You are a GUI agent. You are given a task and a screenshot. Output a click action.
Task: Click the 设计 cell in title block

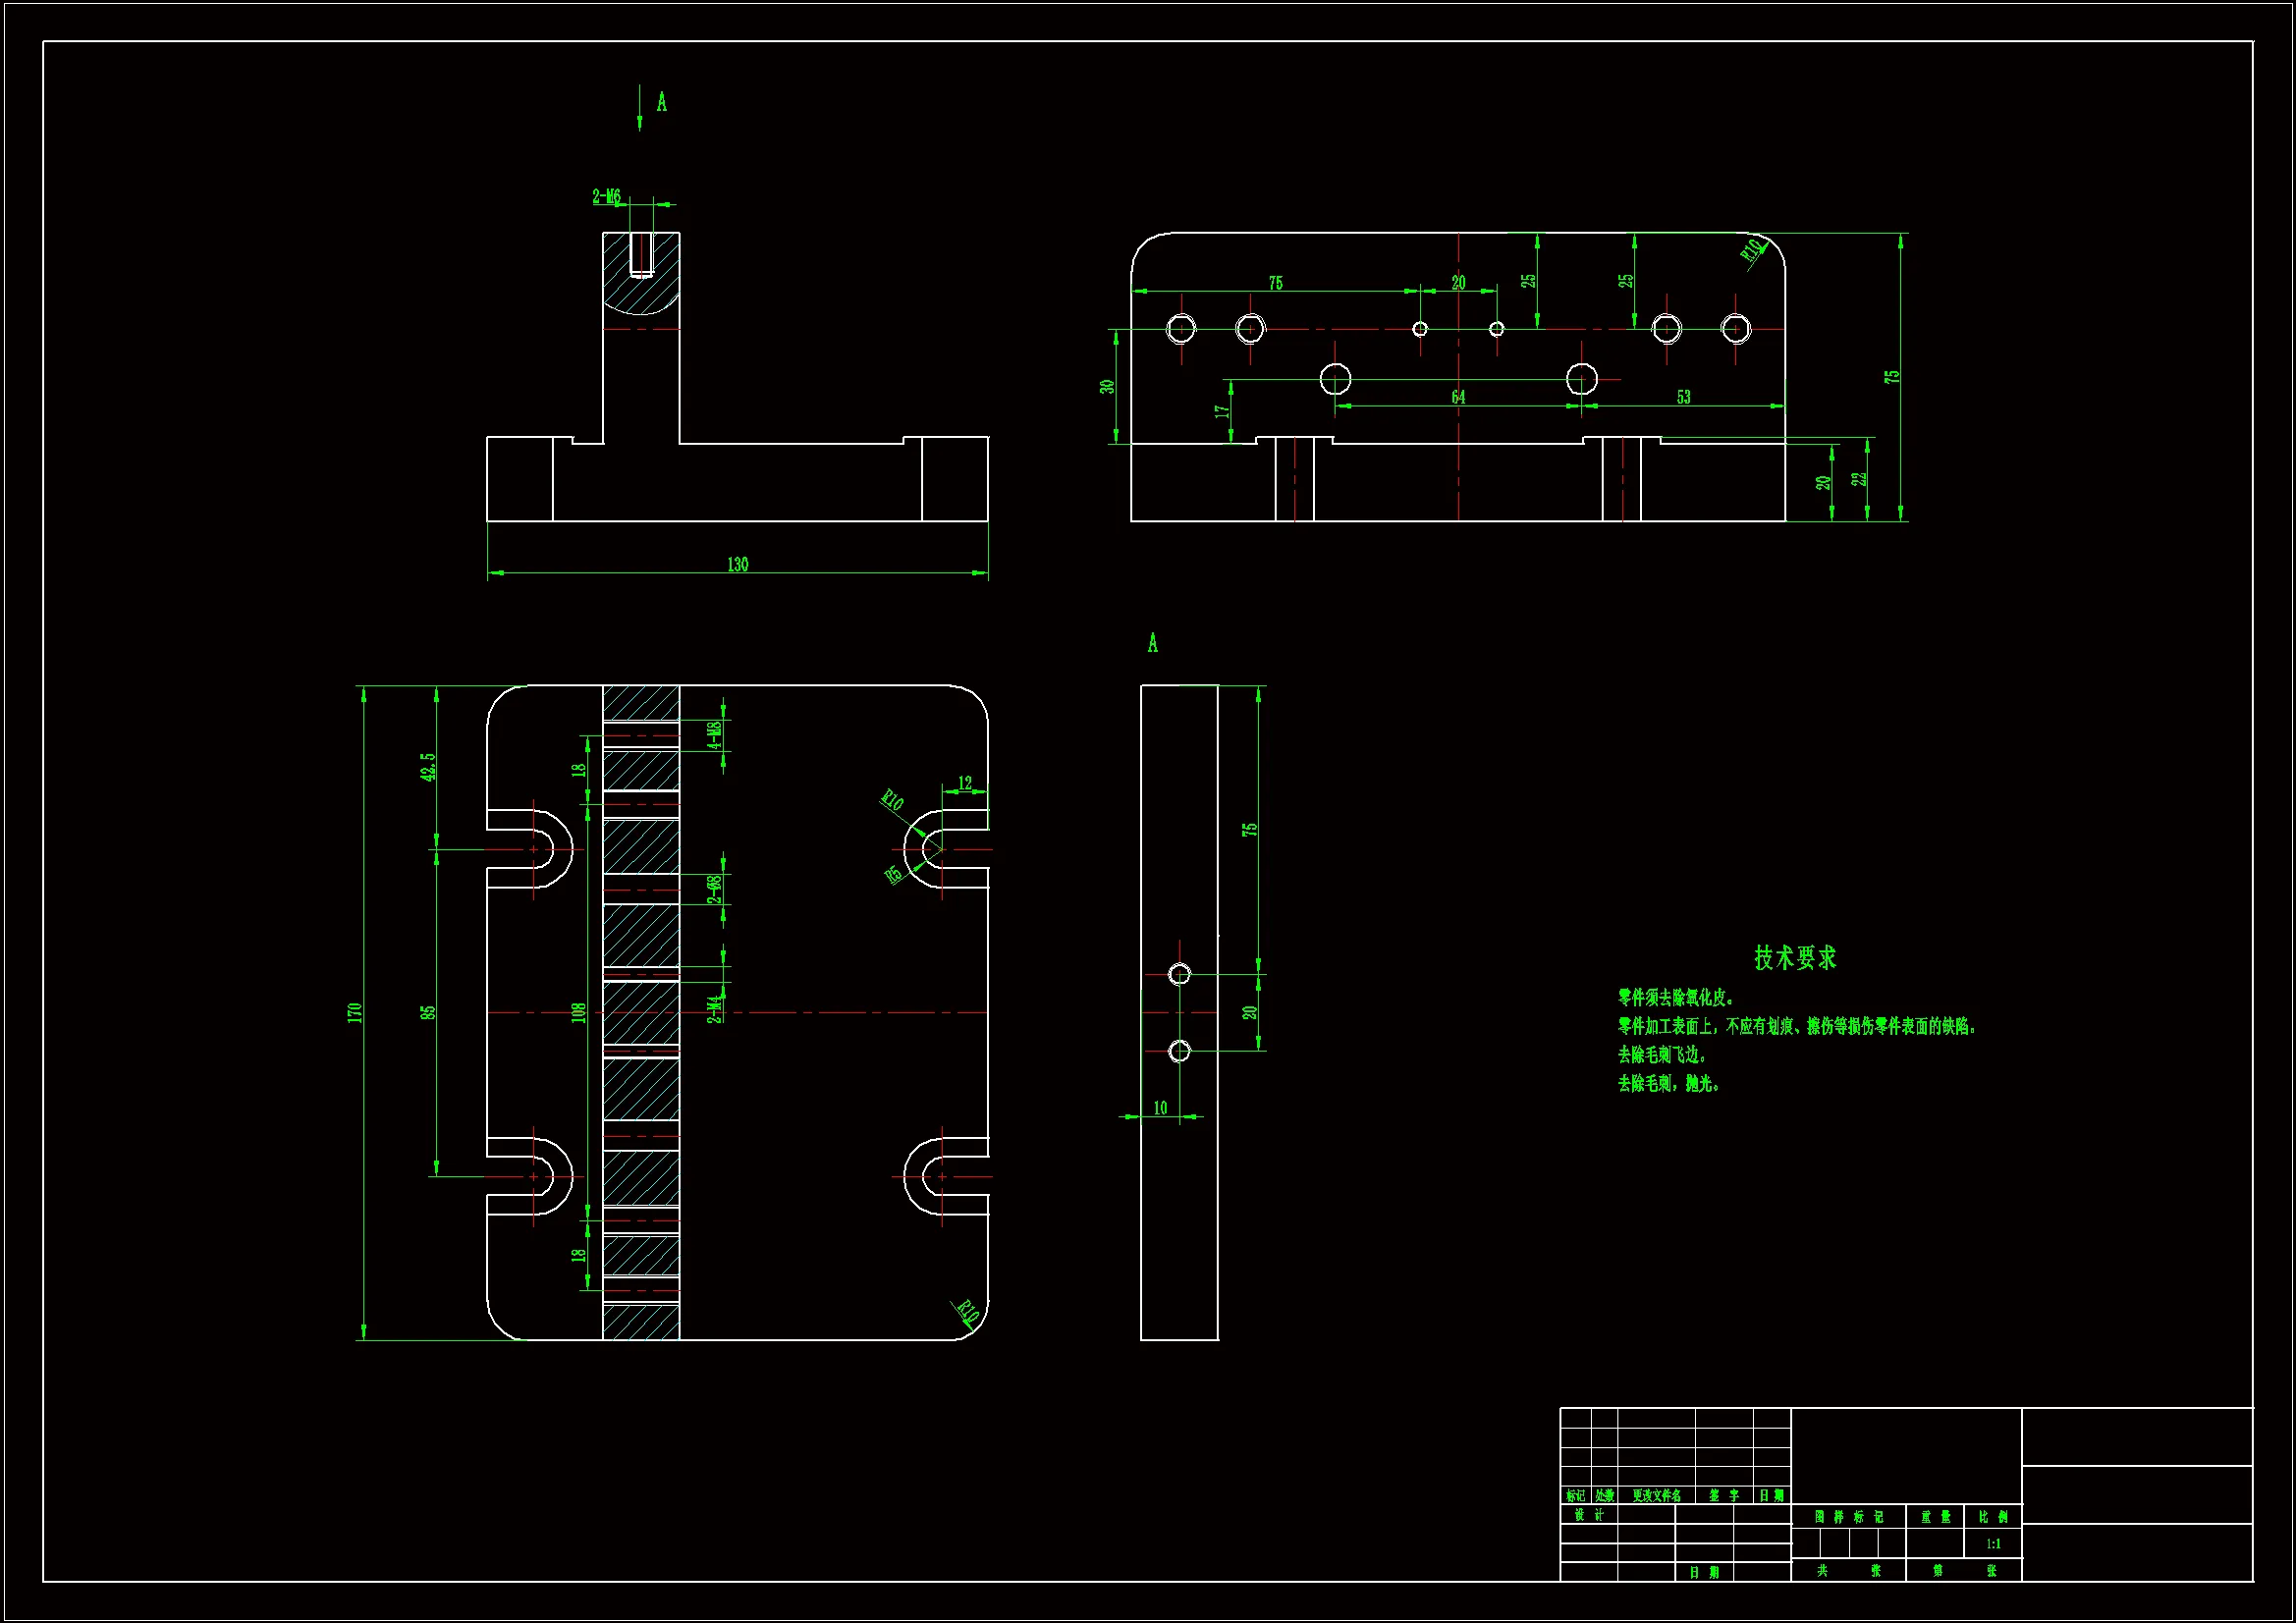click(1588, 1515)
